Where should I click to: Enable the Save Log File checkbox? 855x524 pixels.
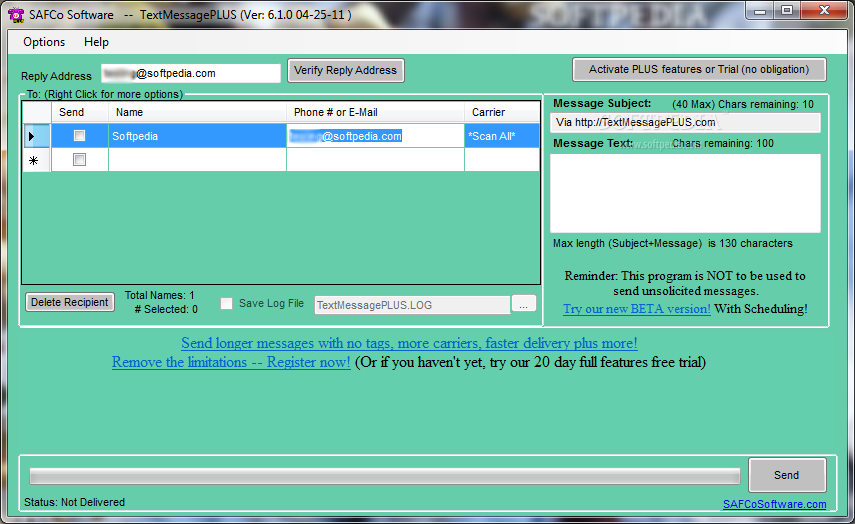coord(226,303)
